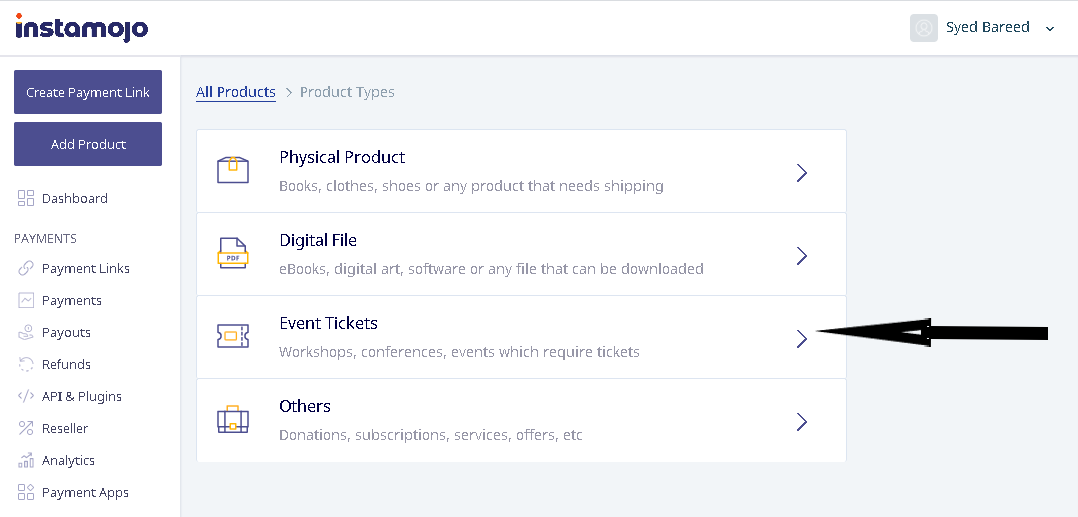The height and width of the screenshot is (517, 1078).
Task: Click the Payment Links chain icon
Action: (26, 268)
